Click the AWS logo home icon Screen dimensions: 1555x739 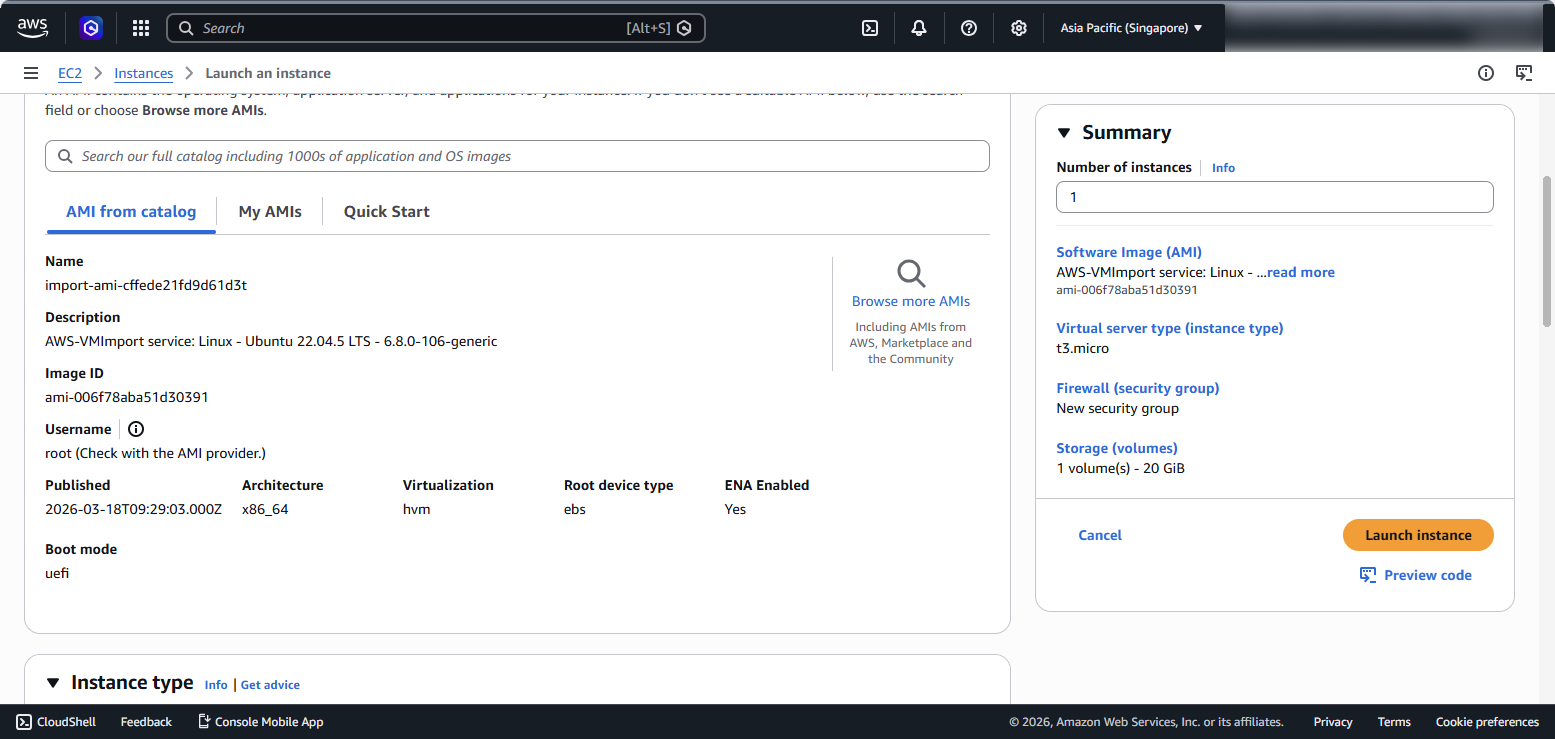(33, 28)
